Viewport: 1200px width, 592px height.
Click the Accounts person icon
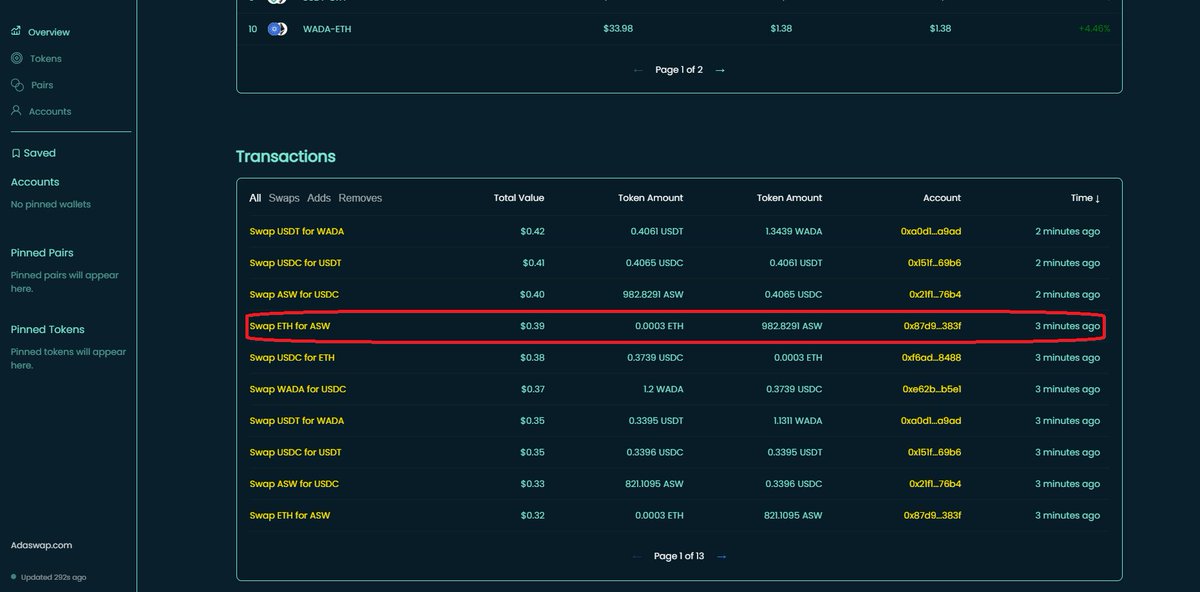16,111
